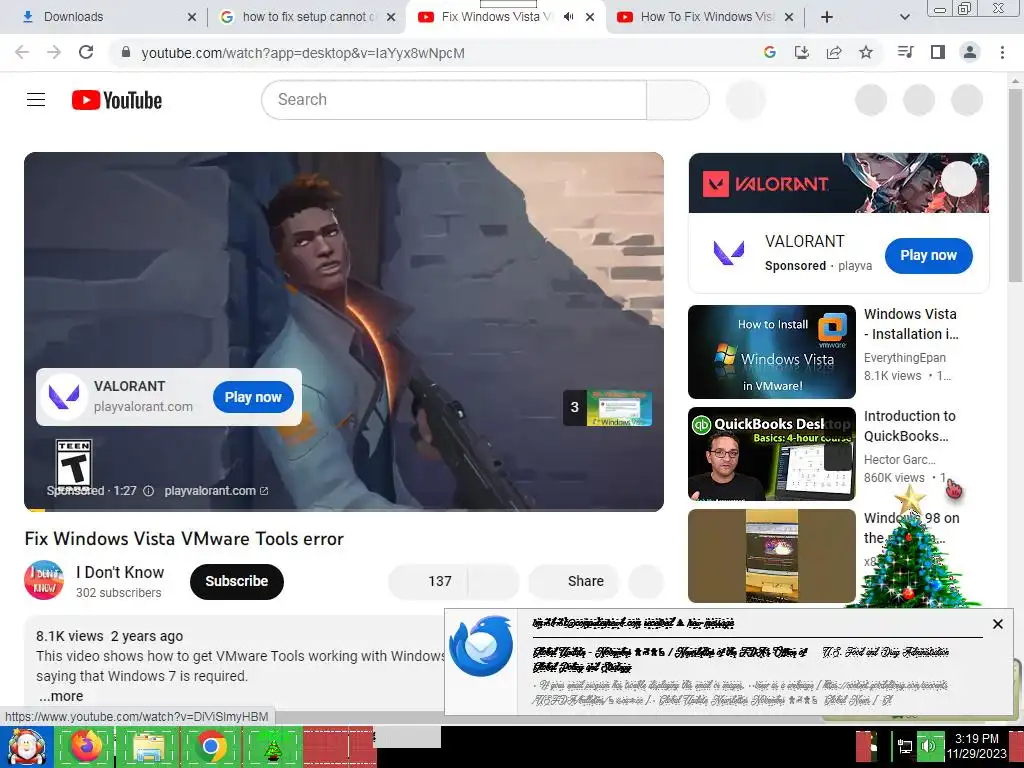This screenshot has width=1024, height=768.
Task: Open new tab with plus button
Action: (x=827, y=17)
